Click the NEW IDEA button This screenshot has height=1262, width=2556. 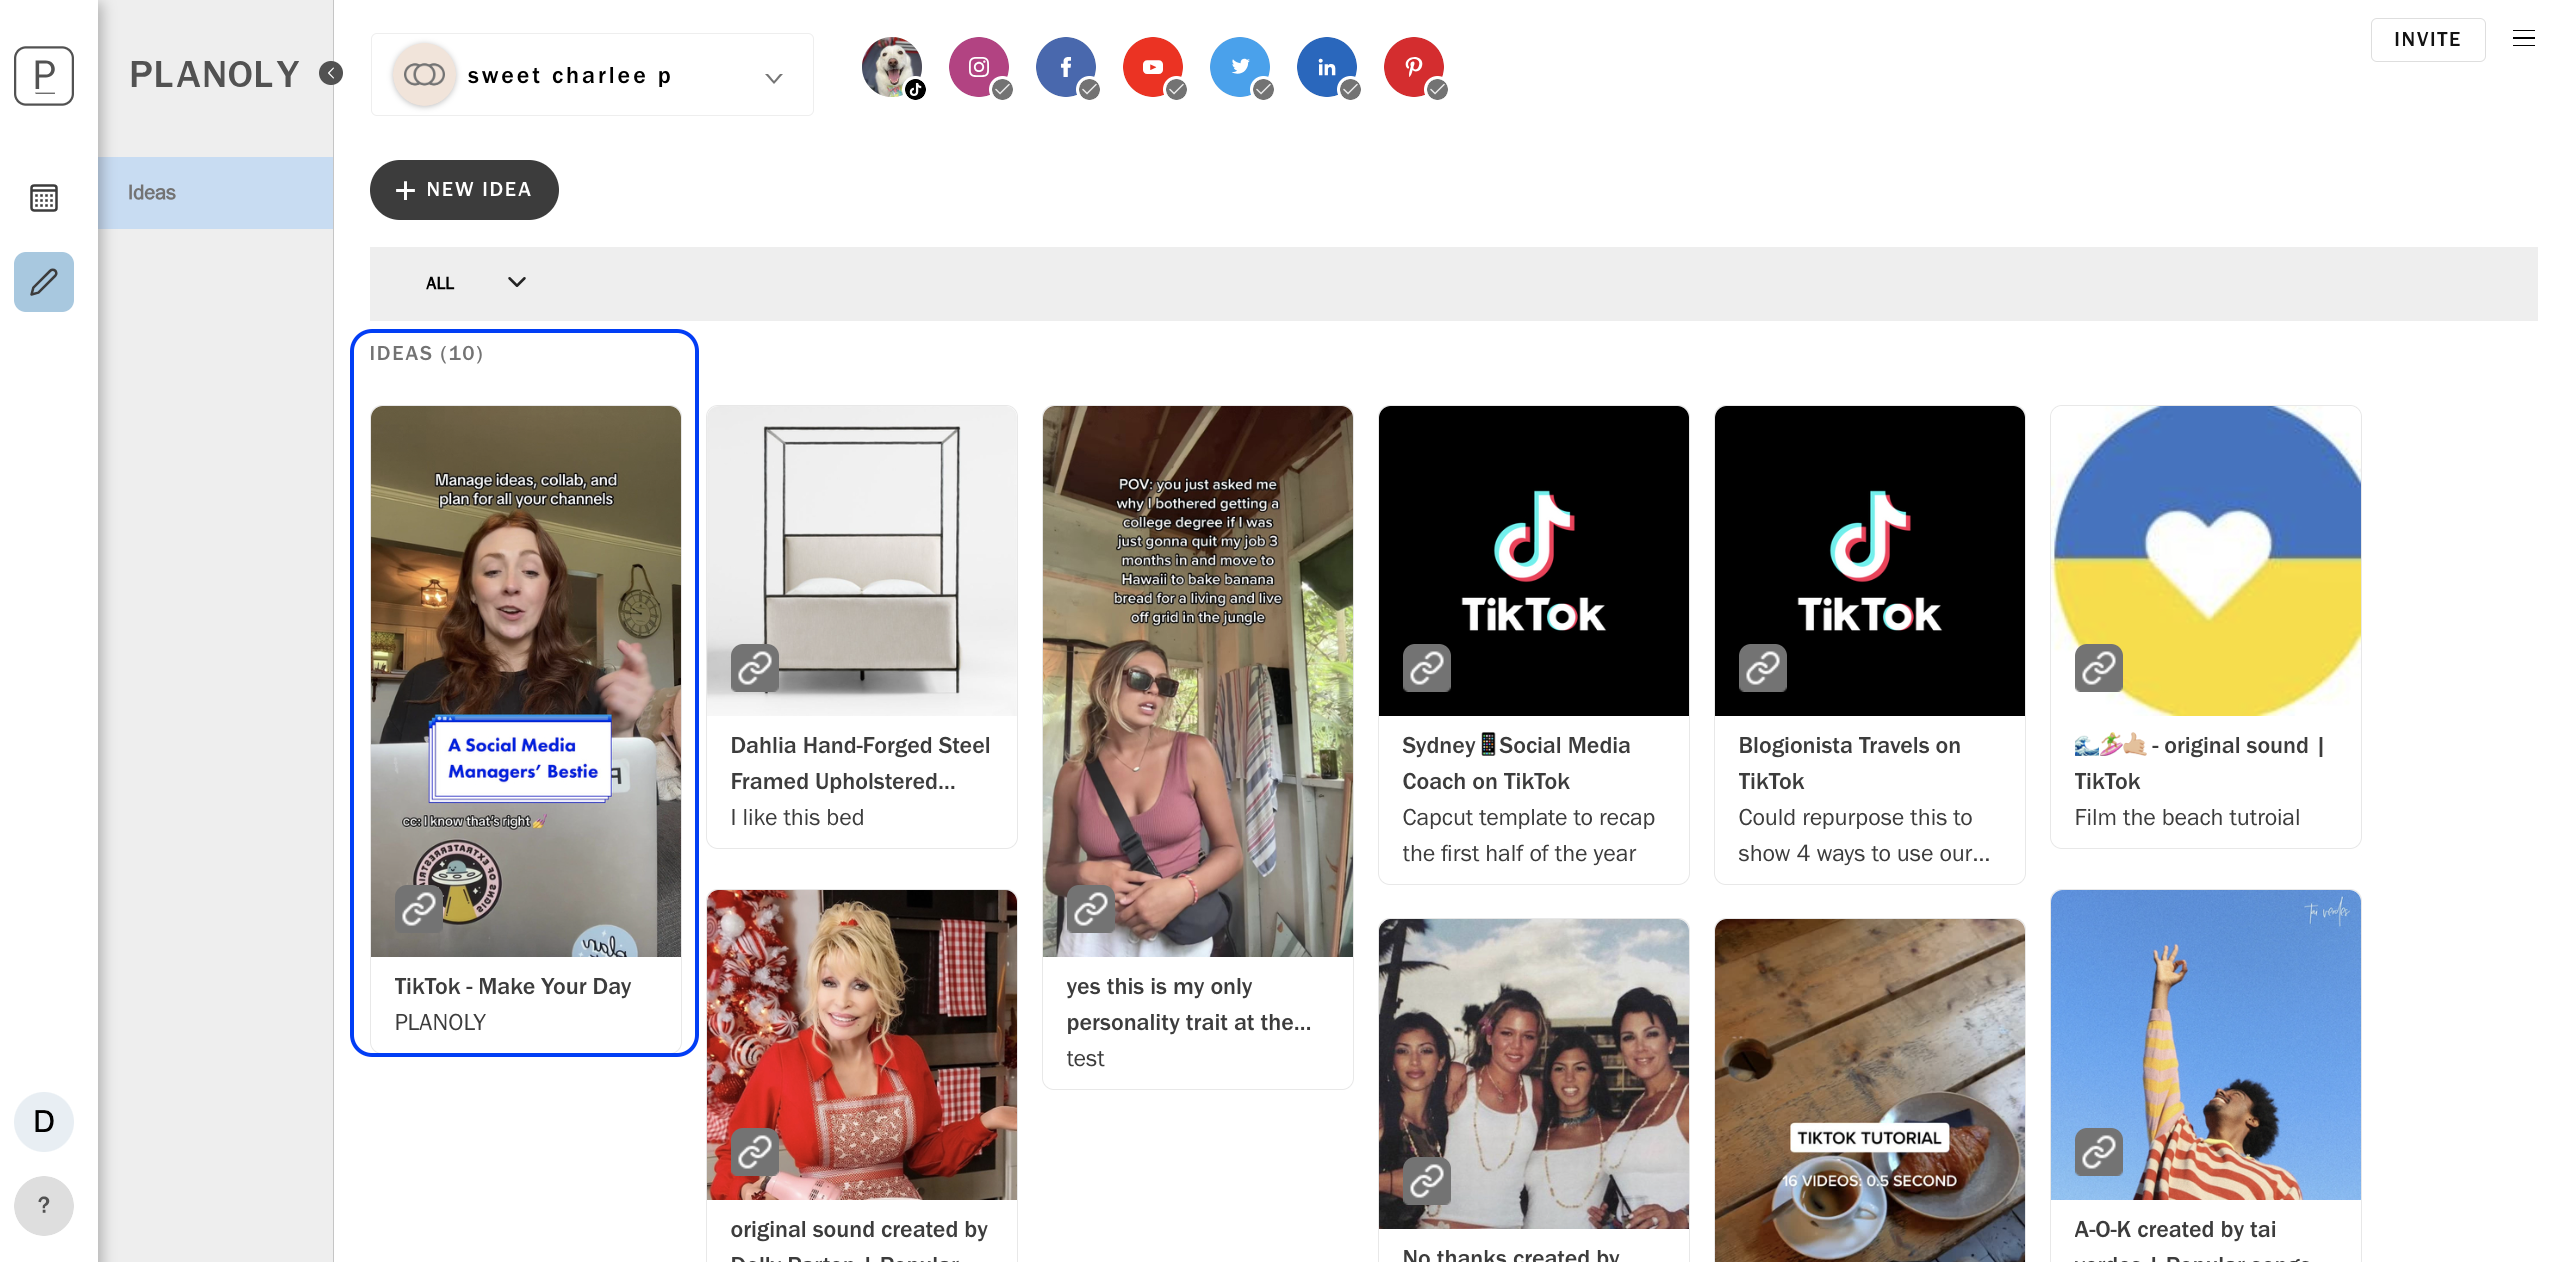point(464,190)
